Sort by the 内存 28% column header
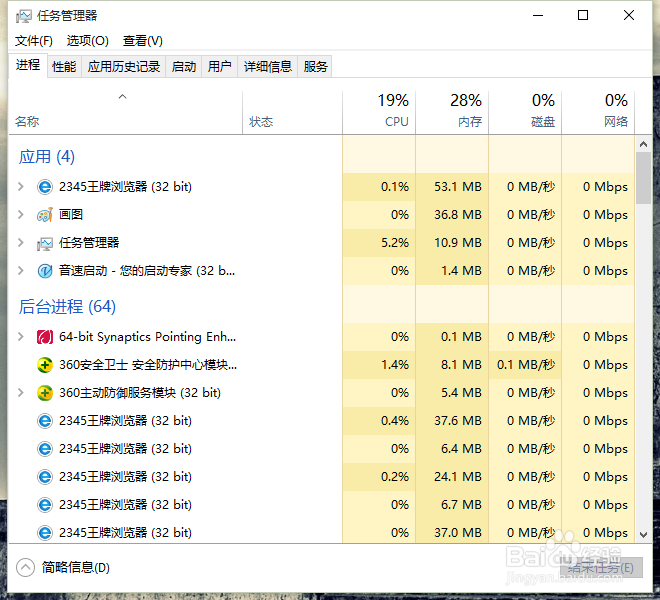 (452, 113)
